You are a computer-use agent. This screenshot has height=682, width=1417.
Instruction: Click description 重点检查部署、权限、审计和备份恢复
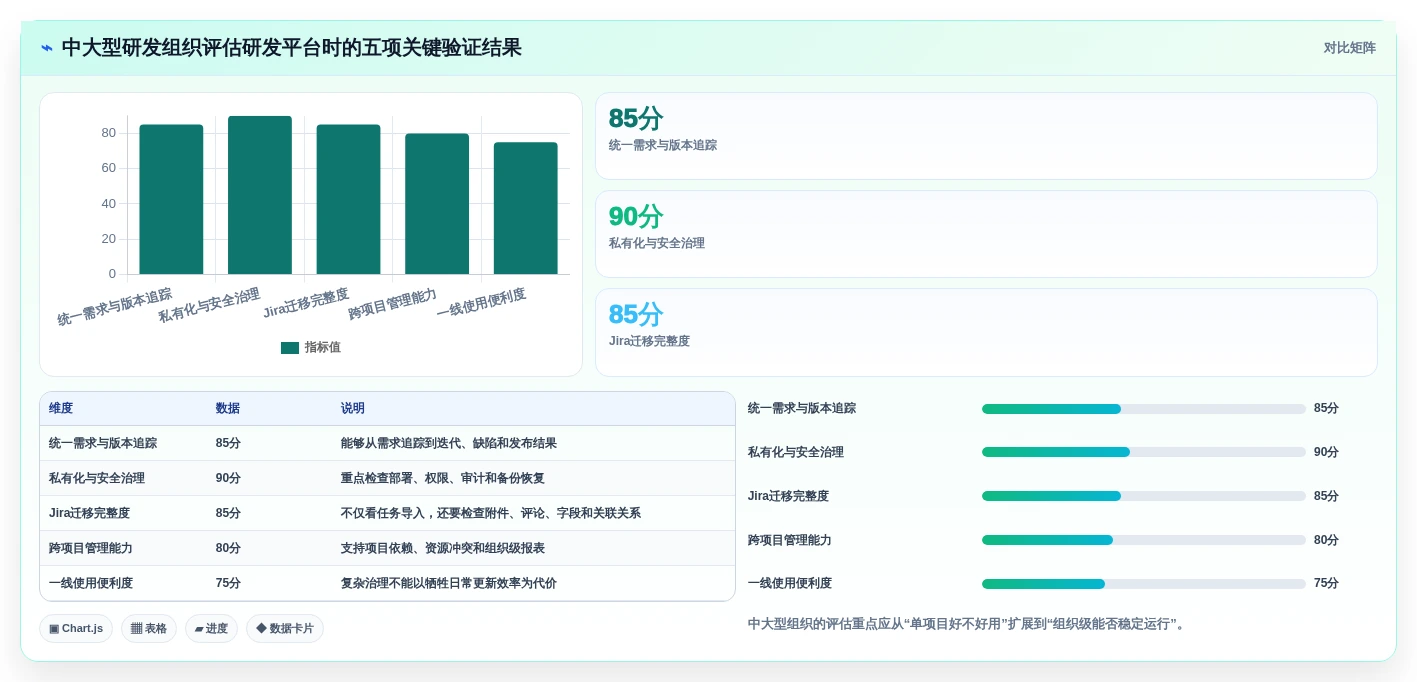(443, 479)
